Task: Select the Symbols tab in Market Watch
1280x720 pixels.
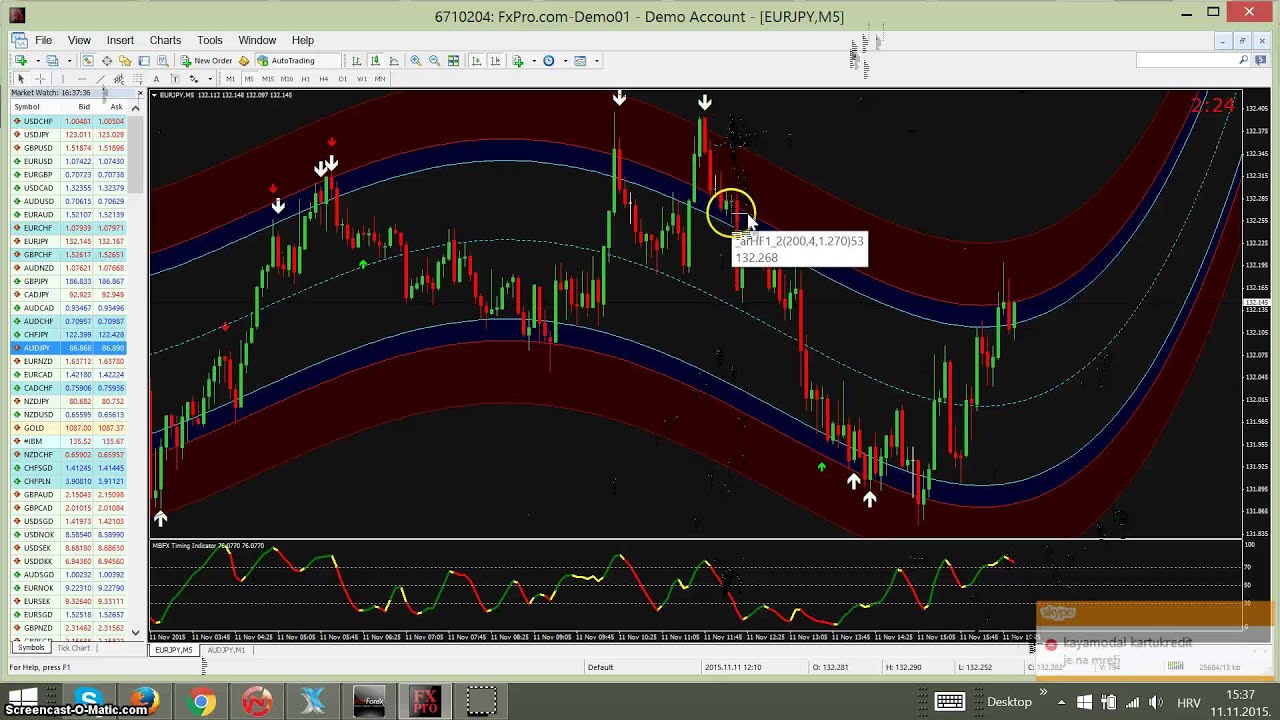Action: point(31,648)
